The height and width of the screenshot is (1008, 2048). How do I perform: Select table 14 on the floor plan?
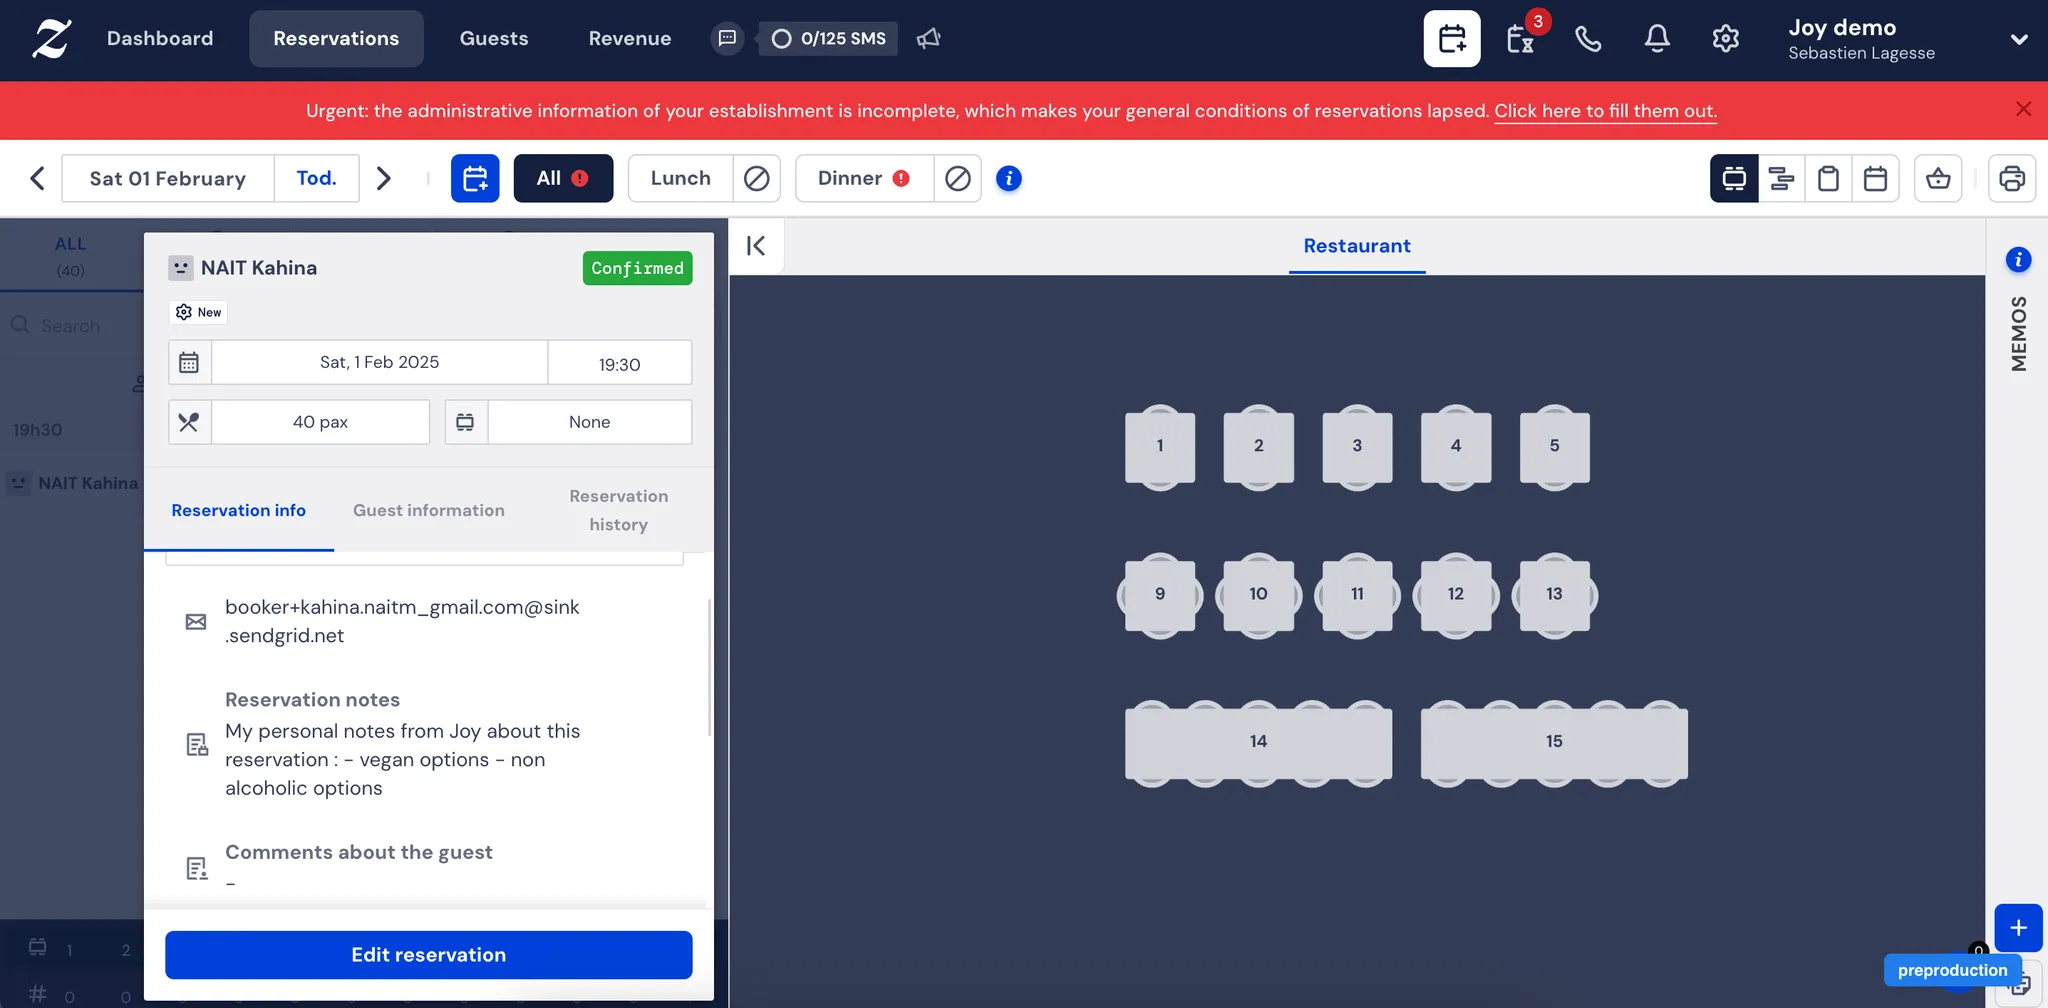[1258, 742]
